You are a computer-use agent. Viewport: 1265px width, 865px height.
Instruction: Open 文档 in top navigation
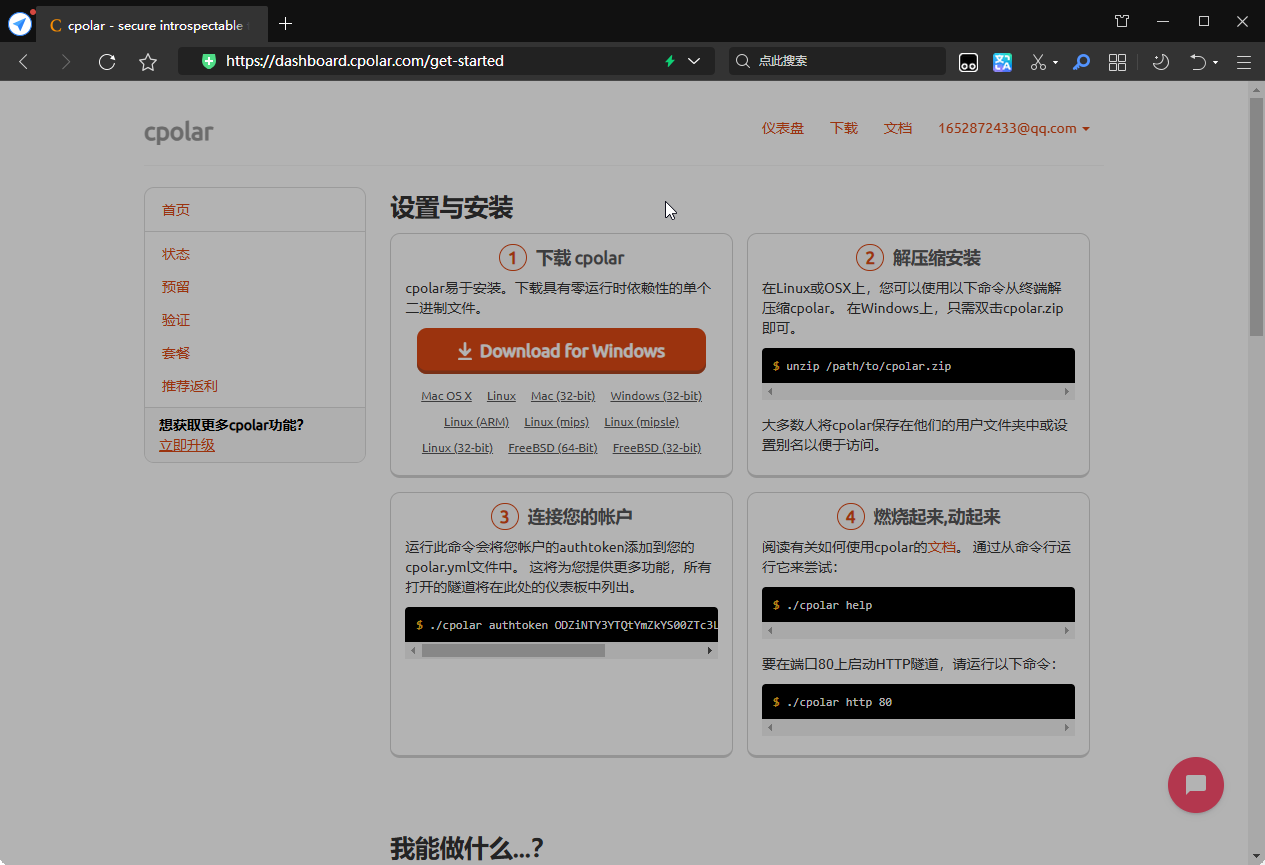898,128
